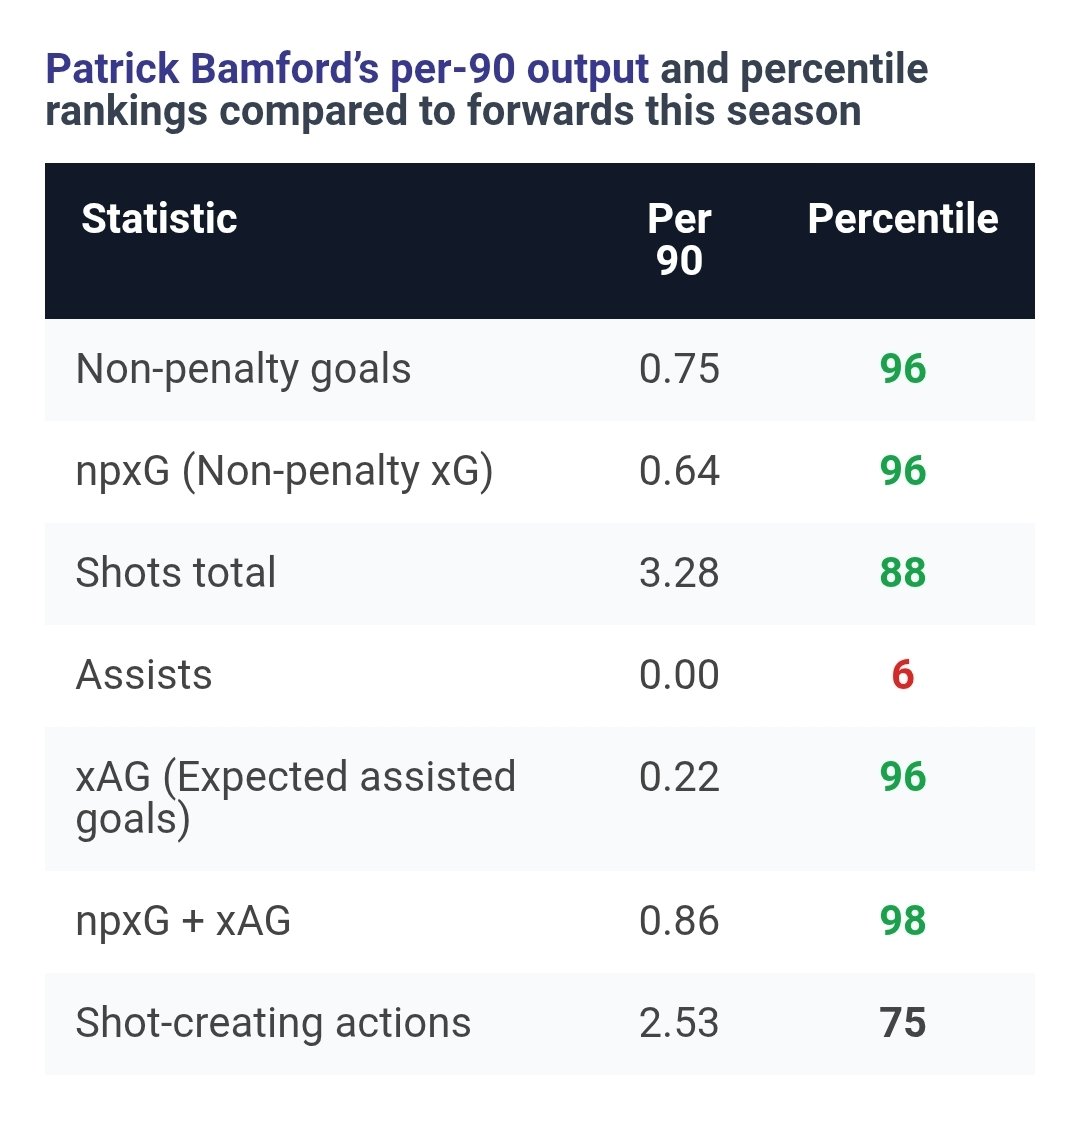Click the 0.75 non-penalty goals value

click(679, 369)
